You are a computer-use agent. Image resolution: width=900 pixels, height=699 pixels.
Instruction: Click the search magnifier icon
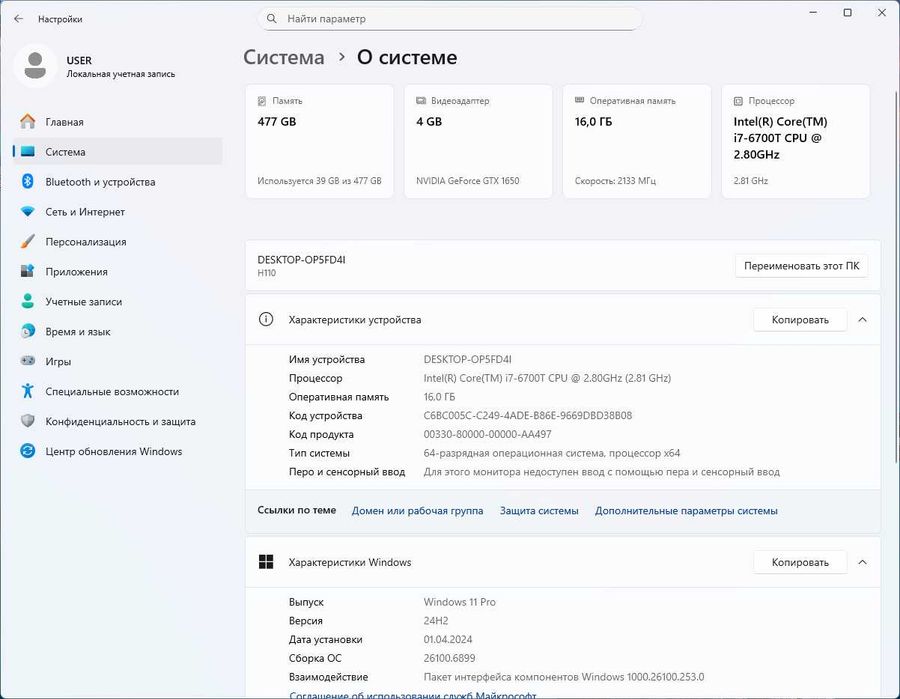coord(271,19)
